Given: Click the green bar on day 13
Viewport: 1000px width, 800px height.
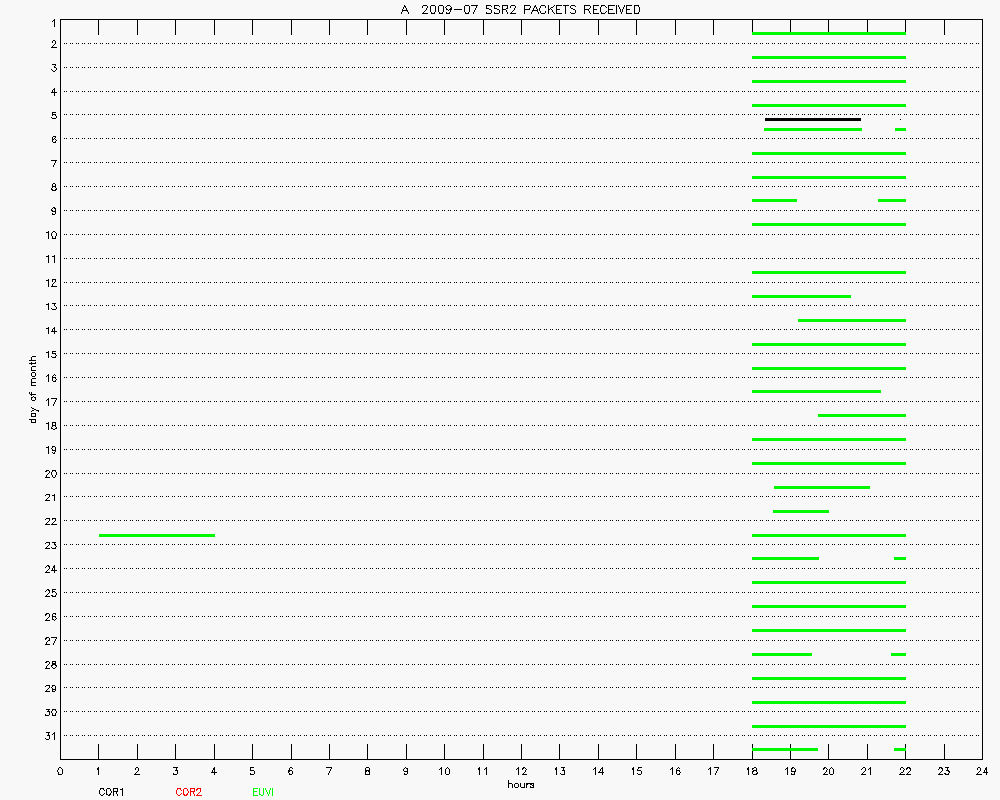Looking at the screenshot, I should point(851,320).
